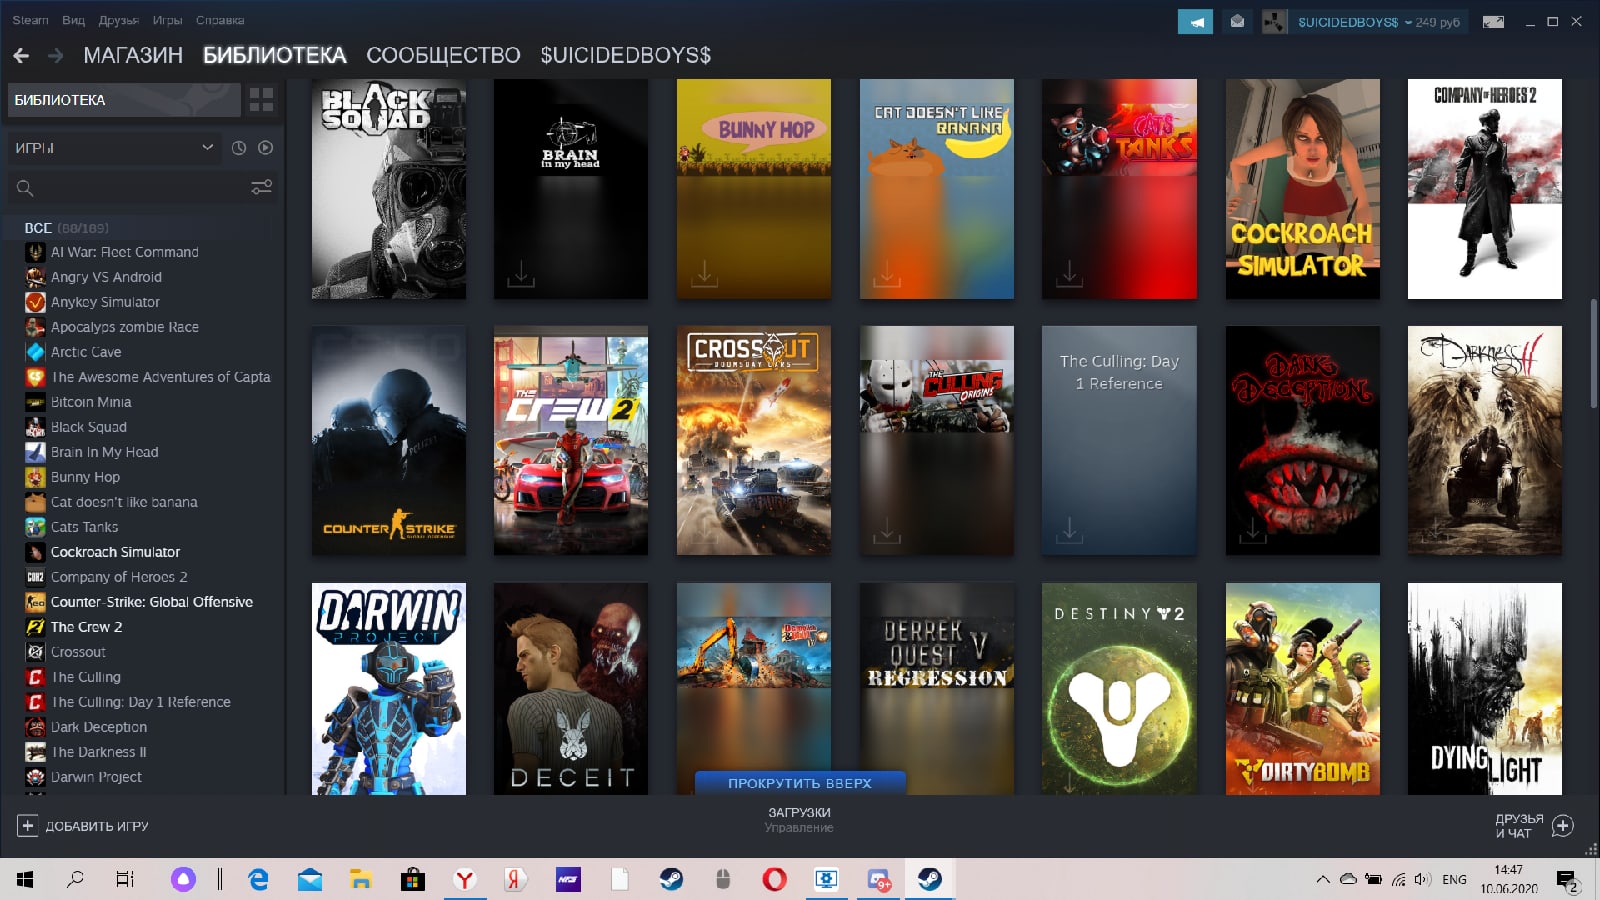Open the $UICIDEDBOY$$ profile tab
The height and width of the screenshot is (900, 1600).
[626, 55]
